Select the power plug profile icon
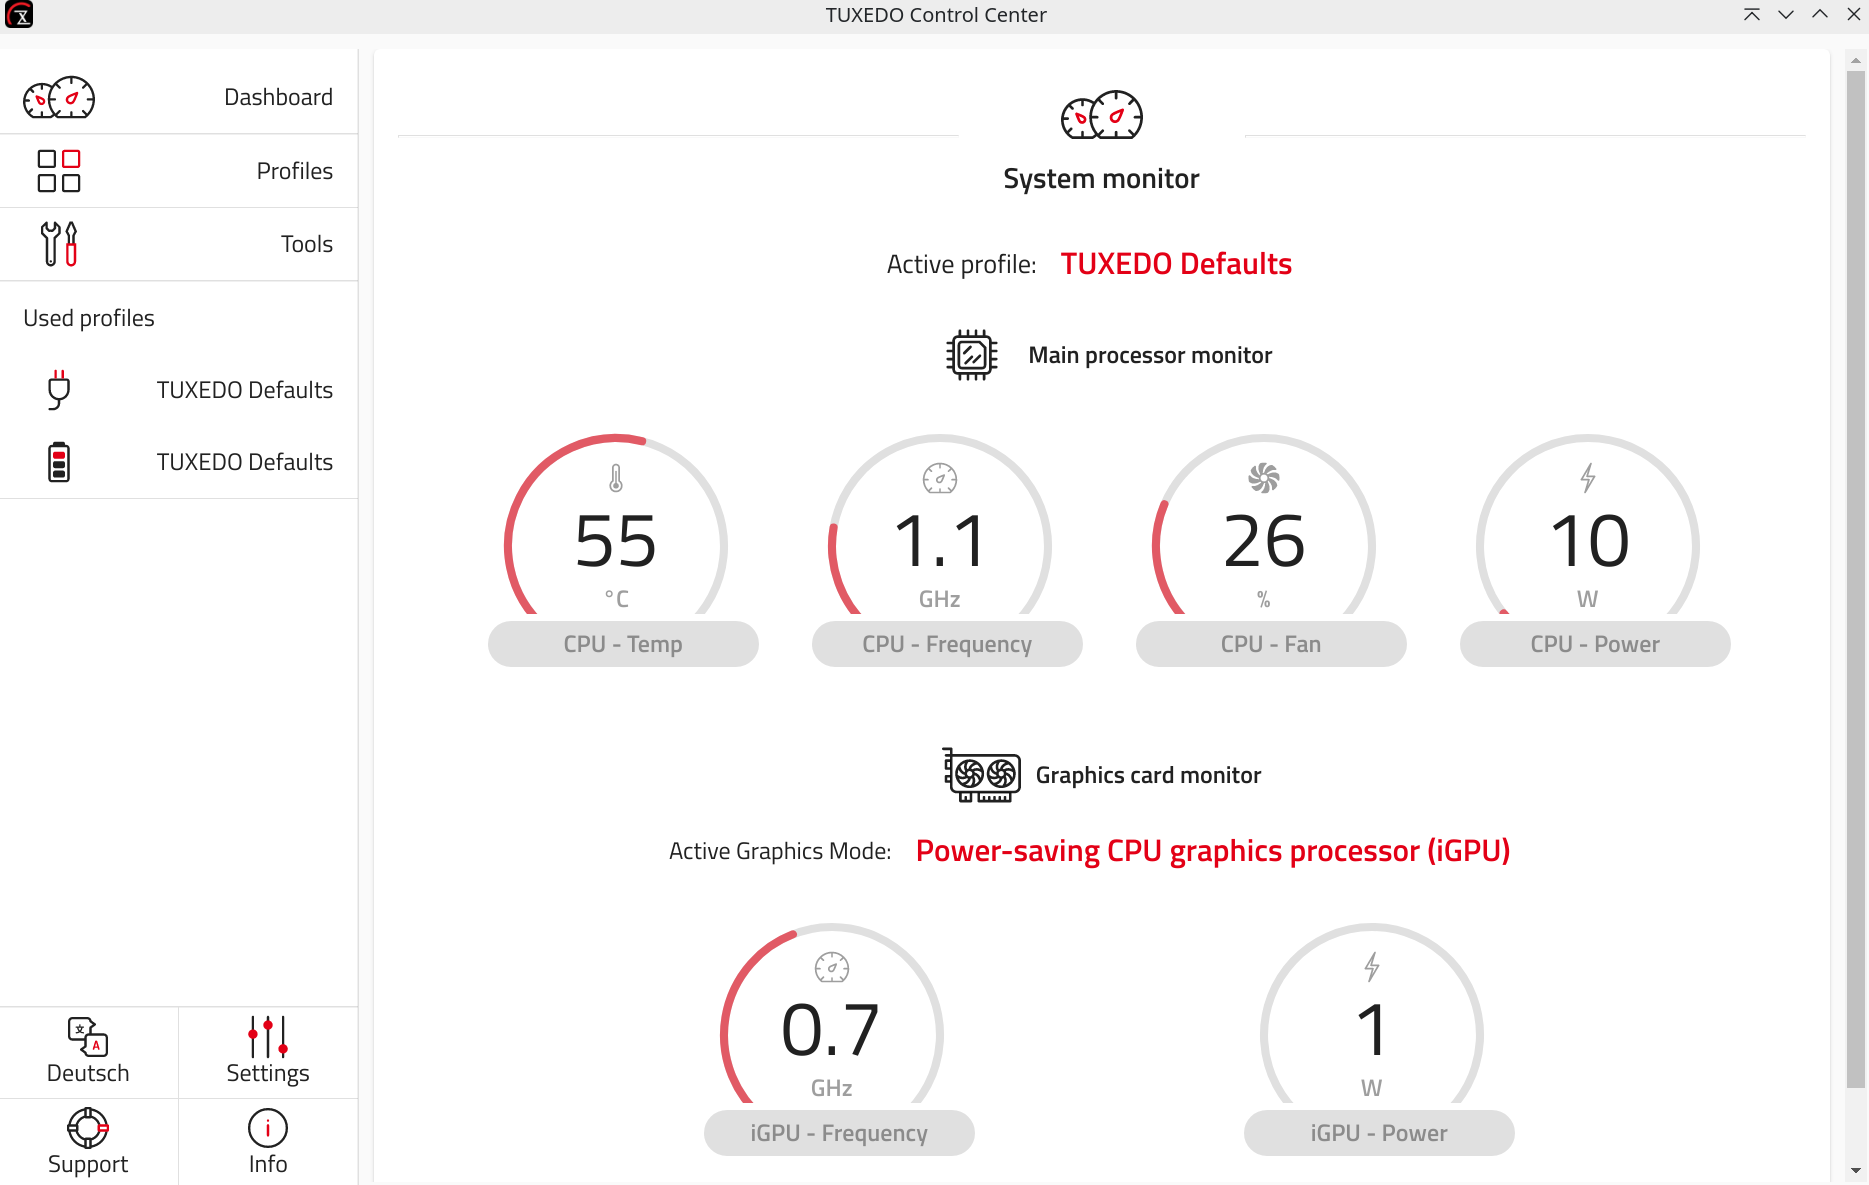 coord(59,390)
